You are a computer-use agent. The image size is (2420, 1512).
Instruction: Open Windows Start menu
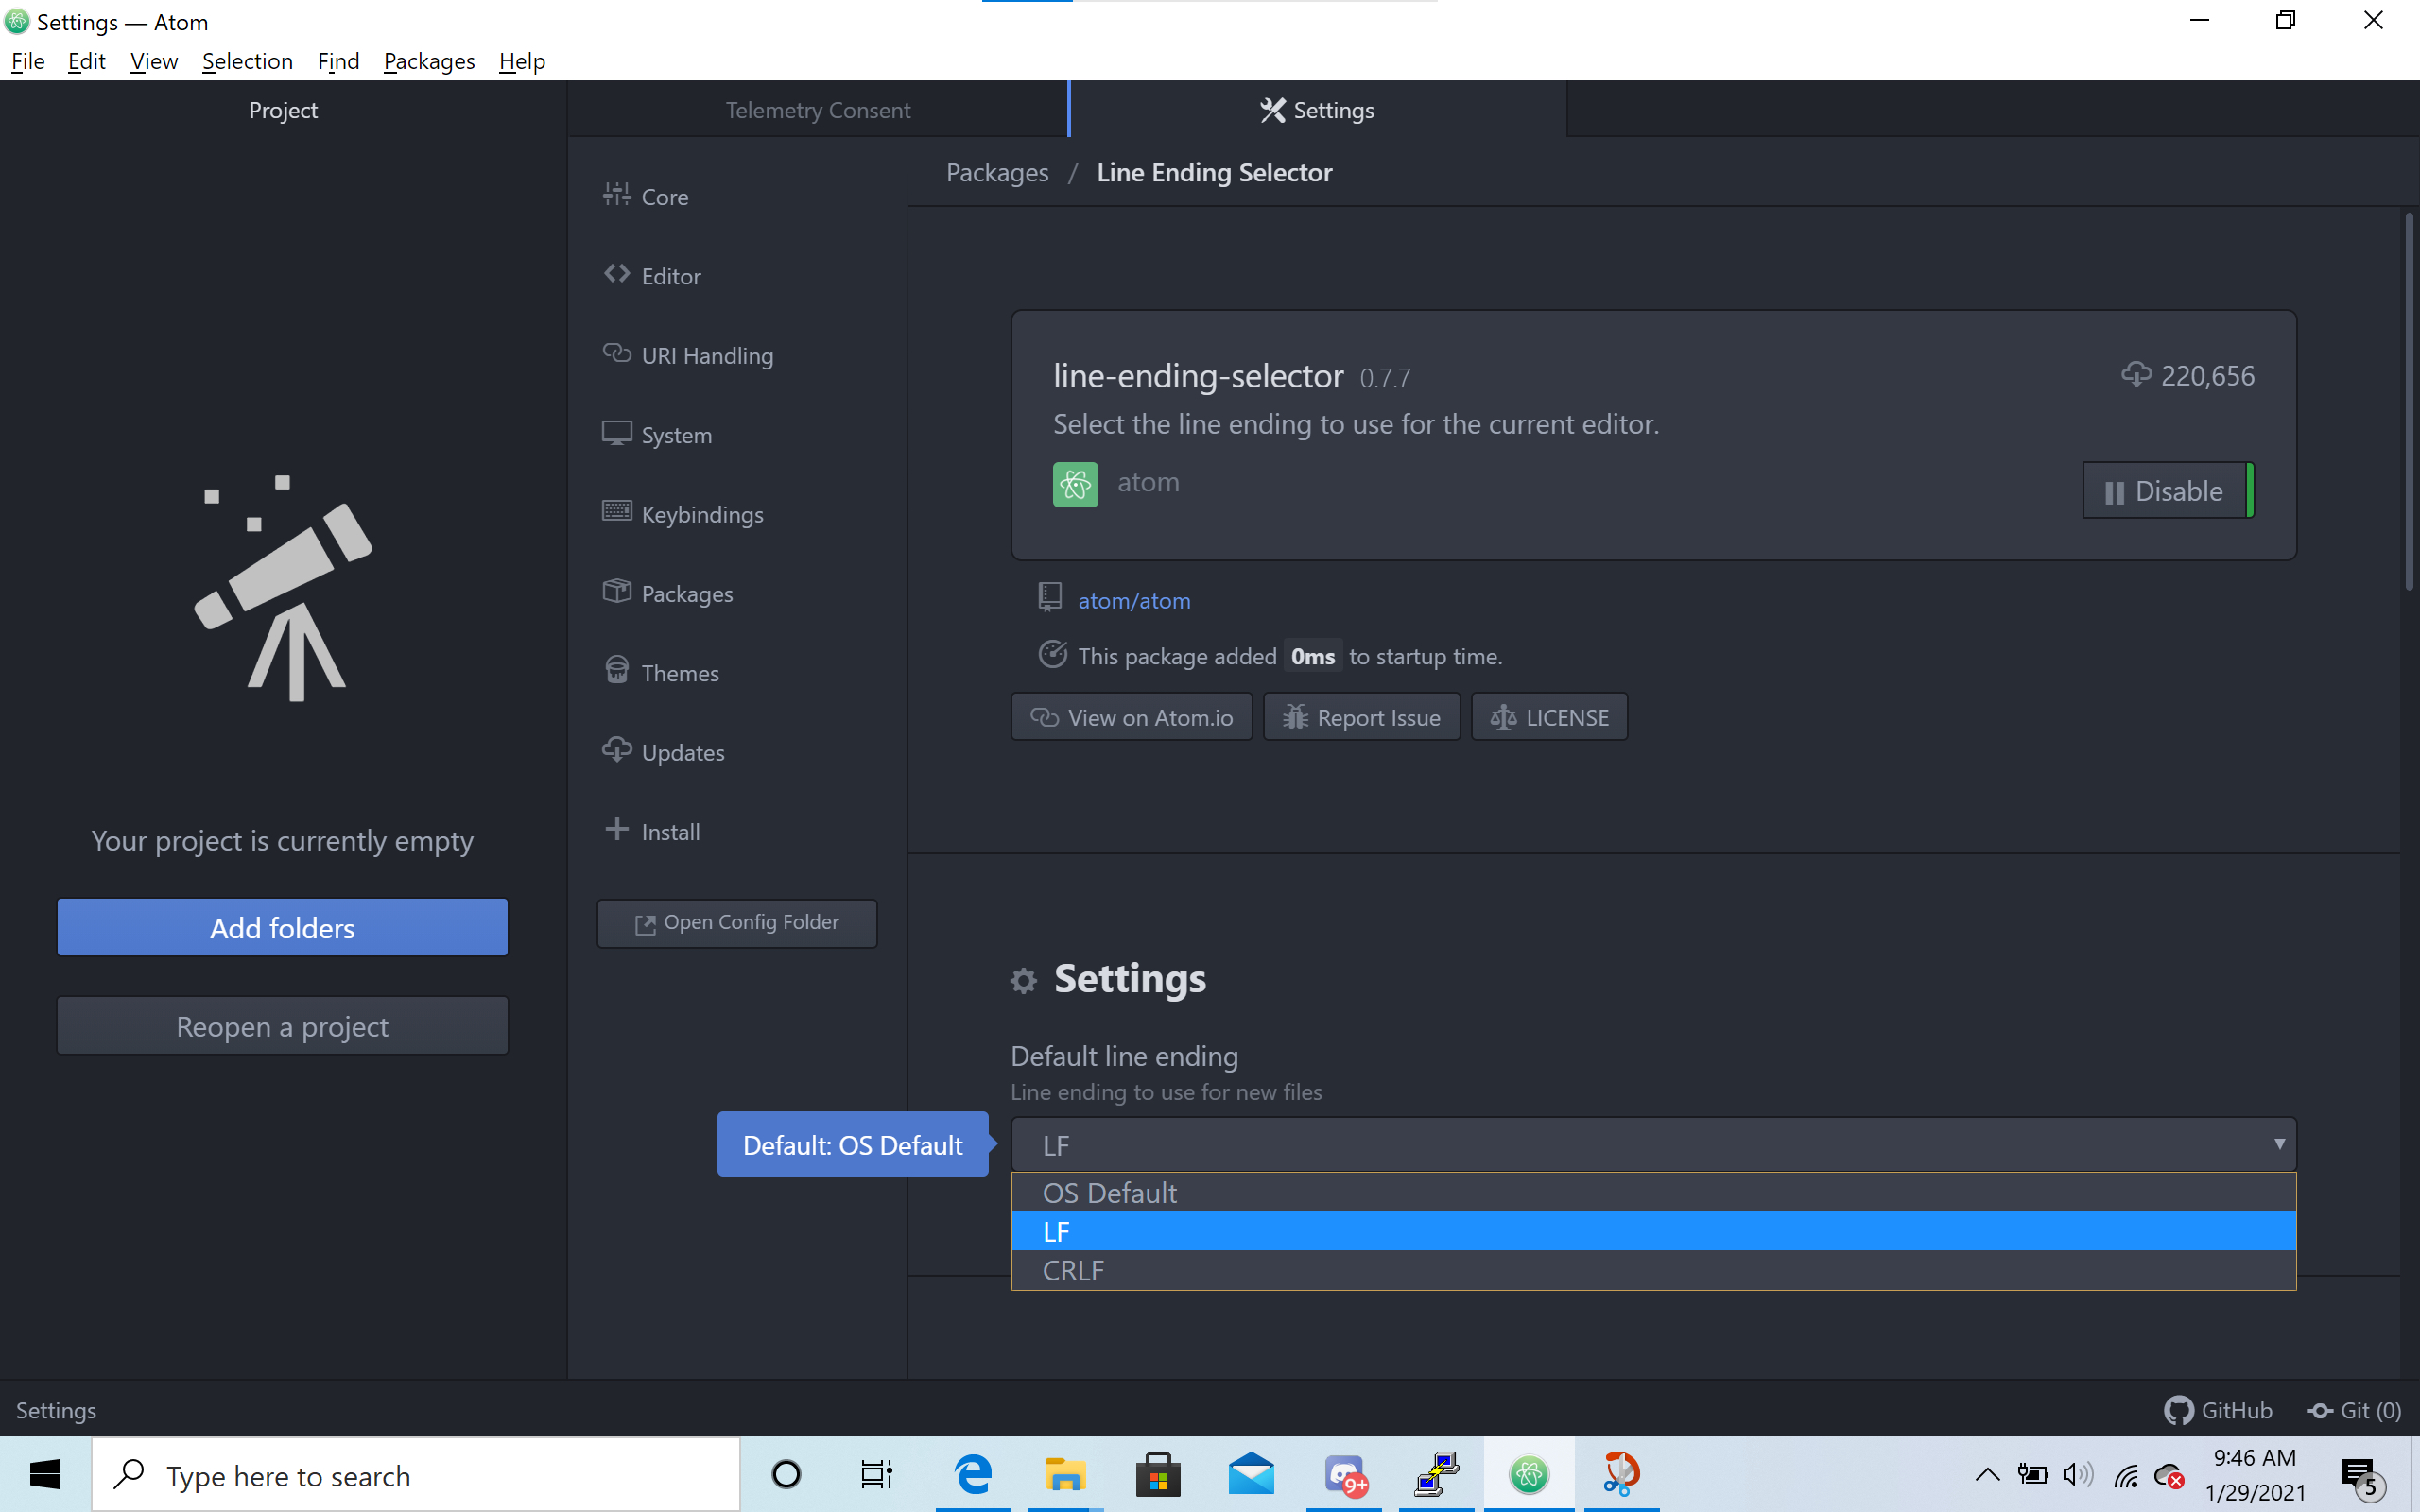pos(45,1475)
